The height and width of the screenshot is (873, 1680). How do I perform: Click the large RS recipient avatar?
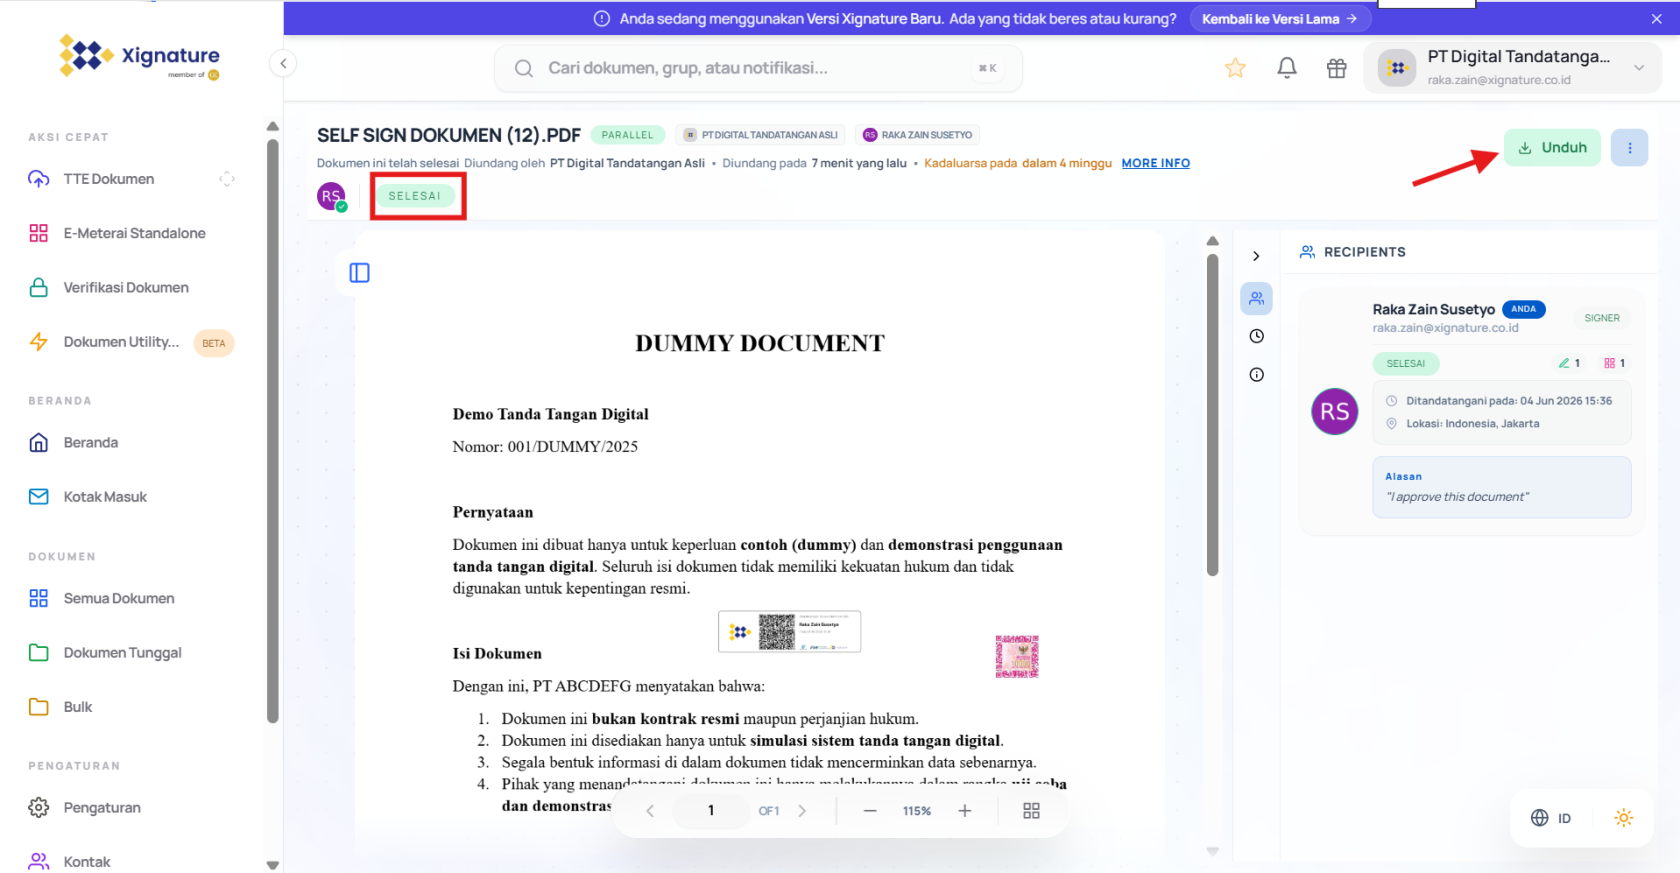coord(1335,411)
